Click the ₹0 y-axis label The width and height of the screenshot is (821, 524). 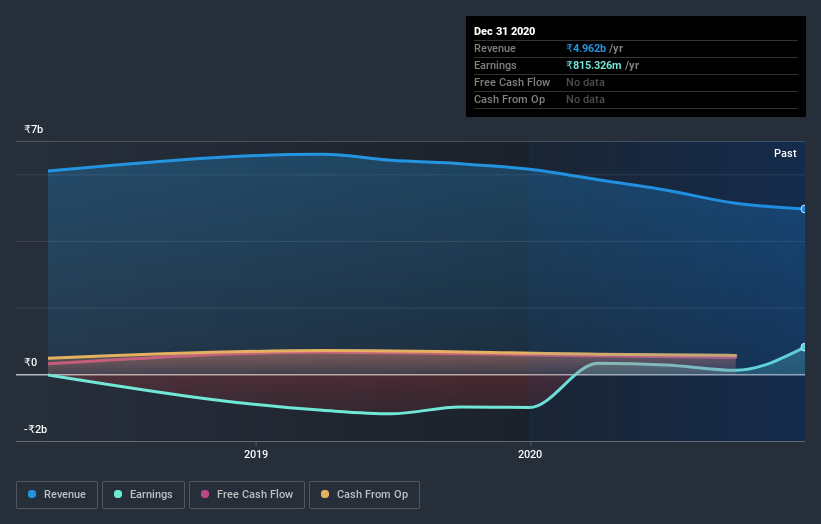30,362
